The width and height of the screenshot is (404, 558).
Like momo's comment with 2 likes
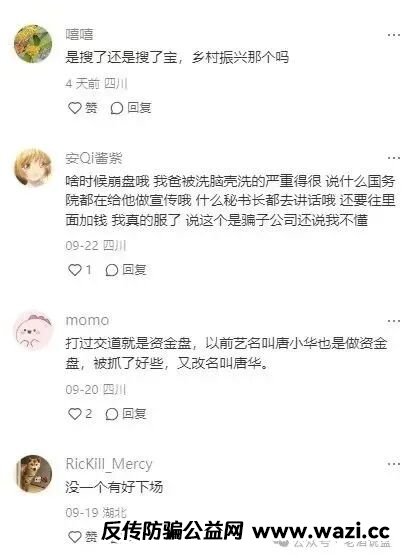(x=80, y=414)
